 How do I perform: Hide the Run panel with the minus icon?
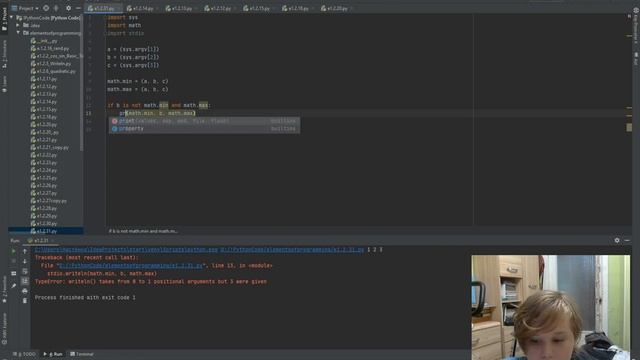627,240
